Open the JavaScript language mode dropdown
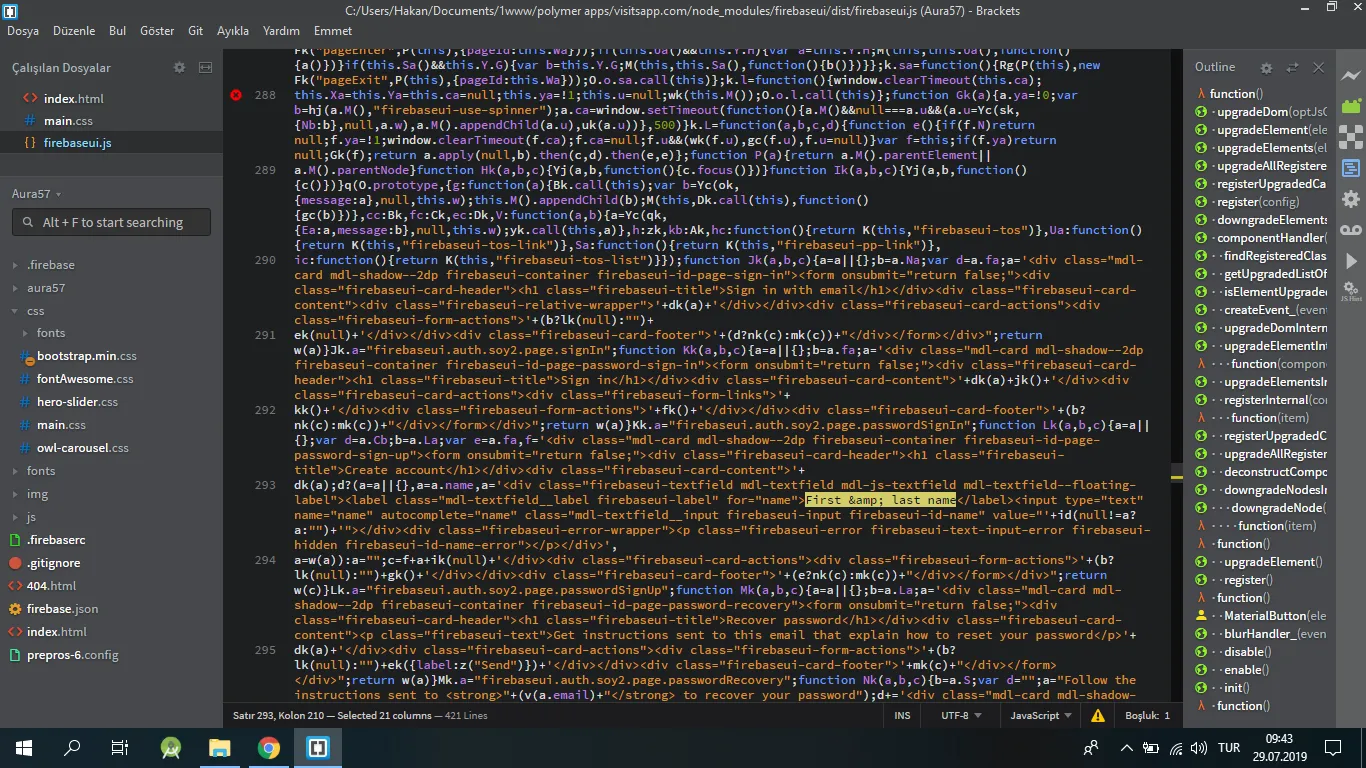The width and height of the screenshot is (1366, 768). click(x=1041, y=716)
